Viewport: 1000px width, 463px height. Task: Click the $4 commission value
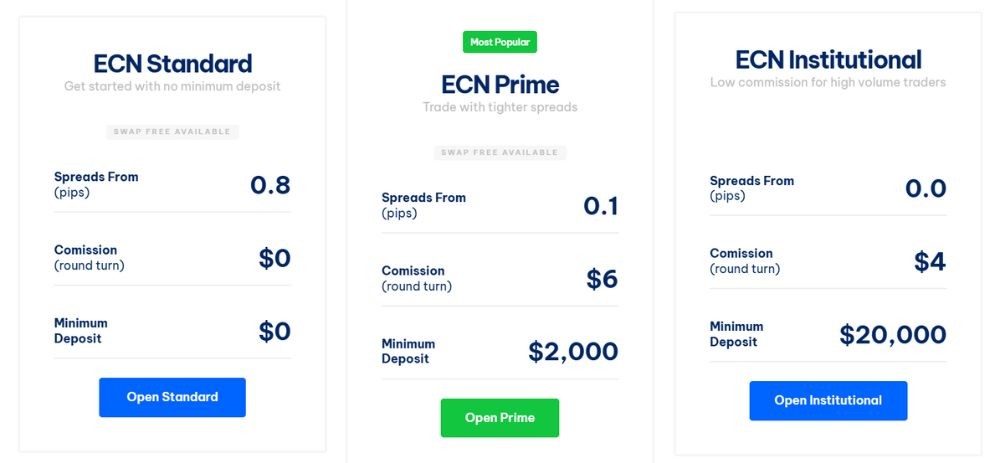pos(930,262)
